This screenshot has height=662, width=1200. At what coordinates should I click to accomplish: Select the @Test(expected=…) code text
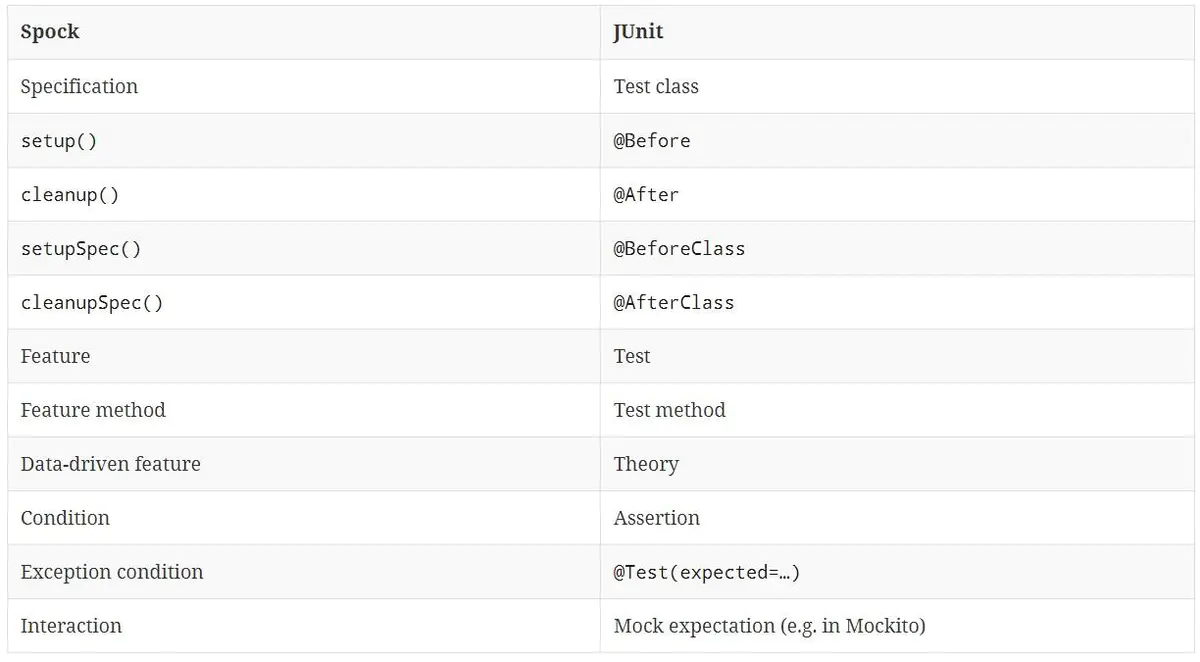click(706, 572)
